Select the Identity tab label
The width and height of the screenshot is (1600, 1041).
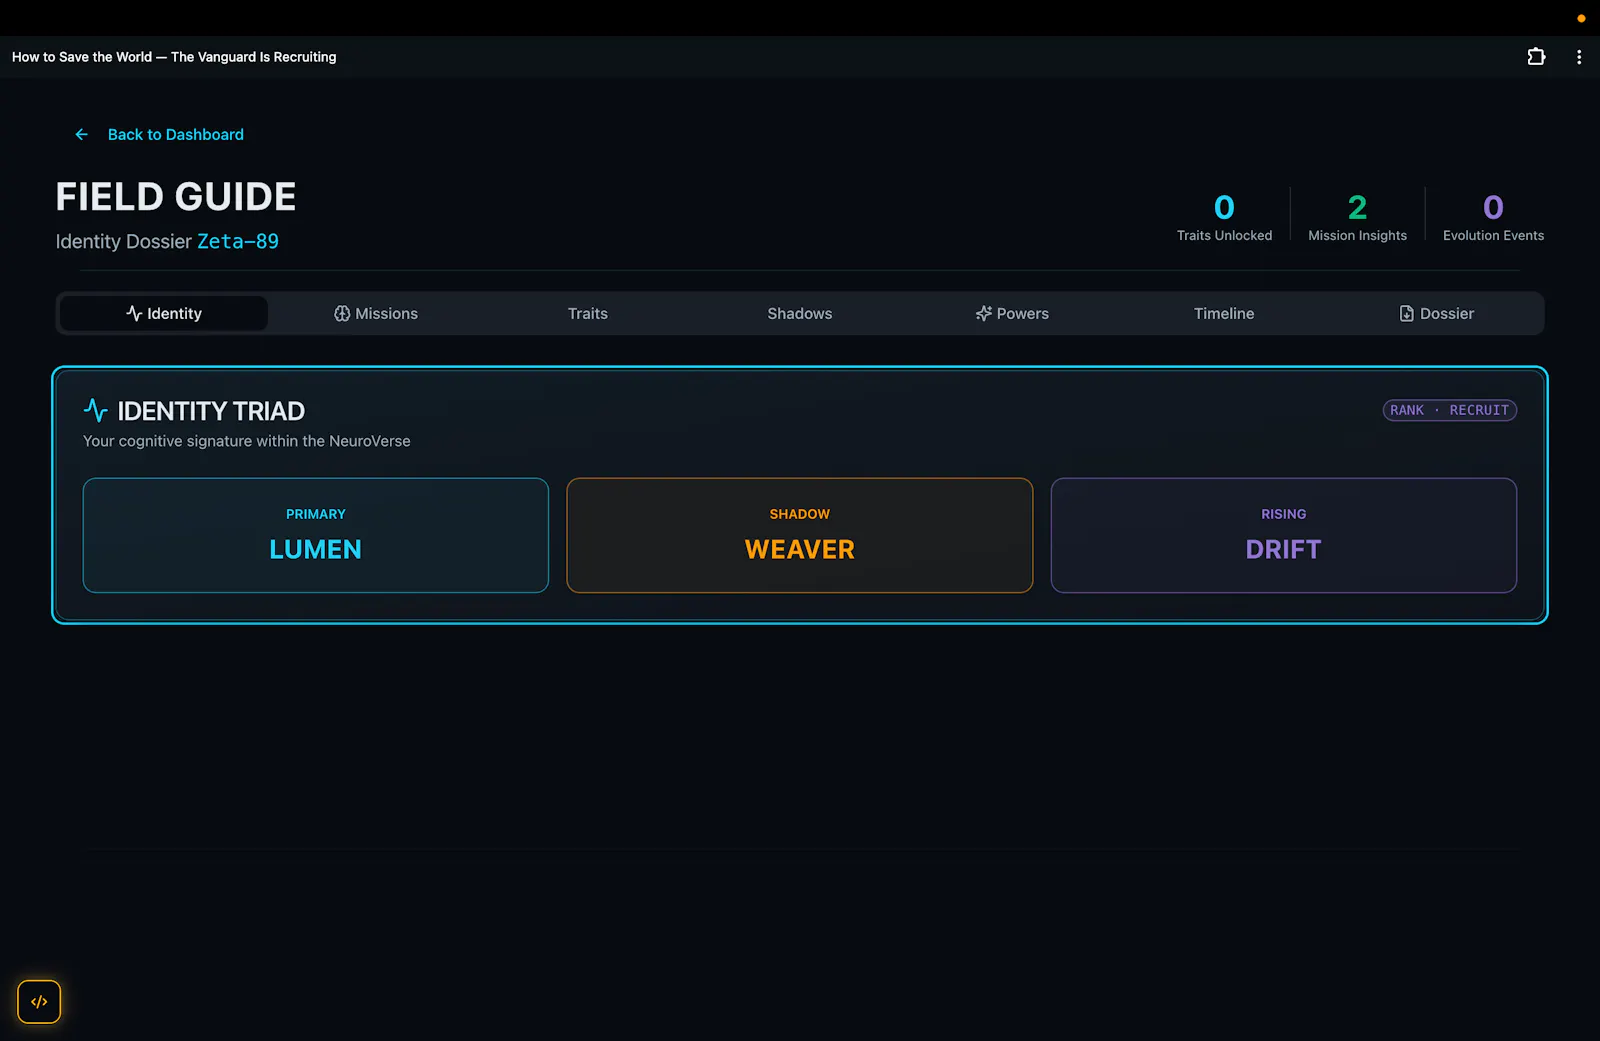[x=174, y=313]
